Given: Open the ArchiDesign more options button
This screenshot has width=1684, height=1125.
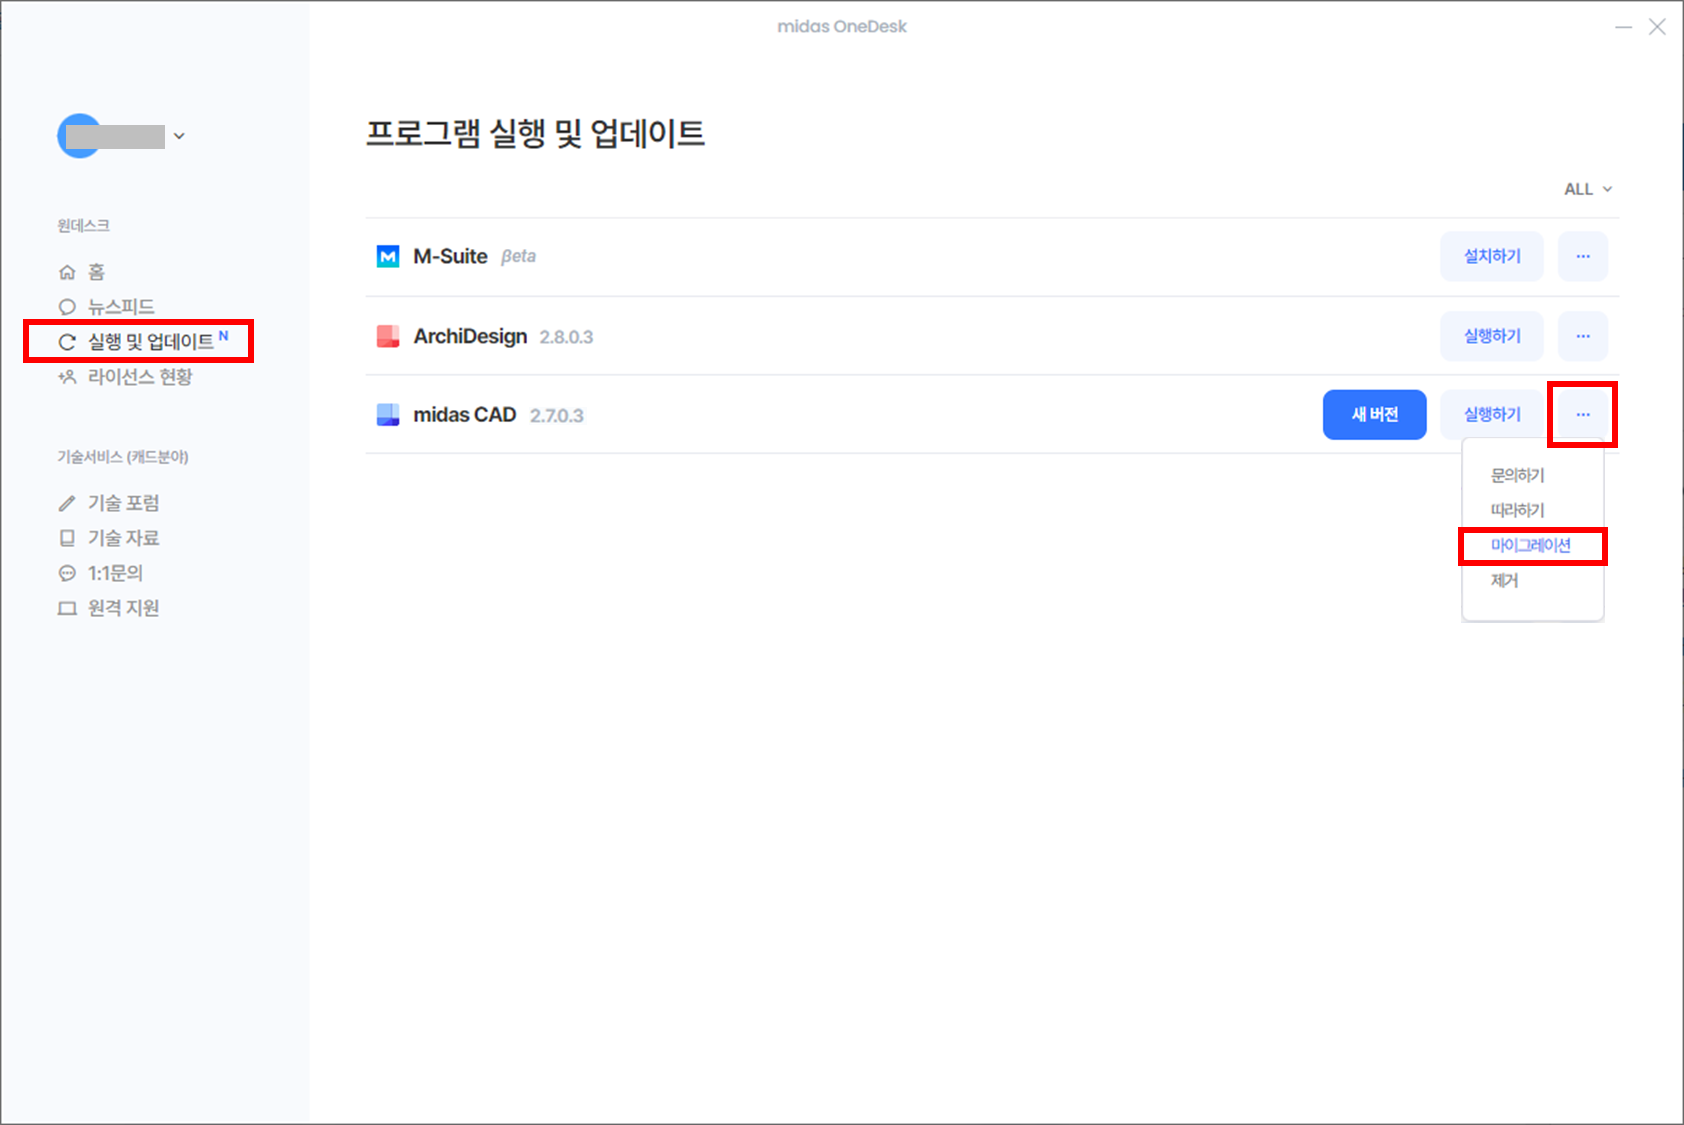Looking at the screenshot, I should [x=1583, y=336].
